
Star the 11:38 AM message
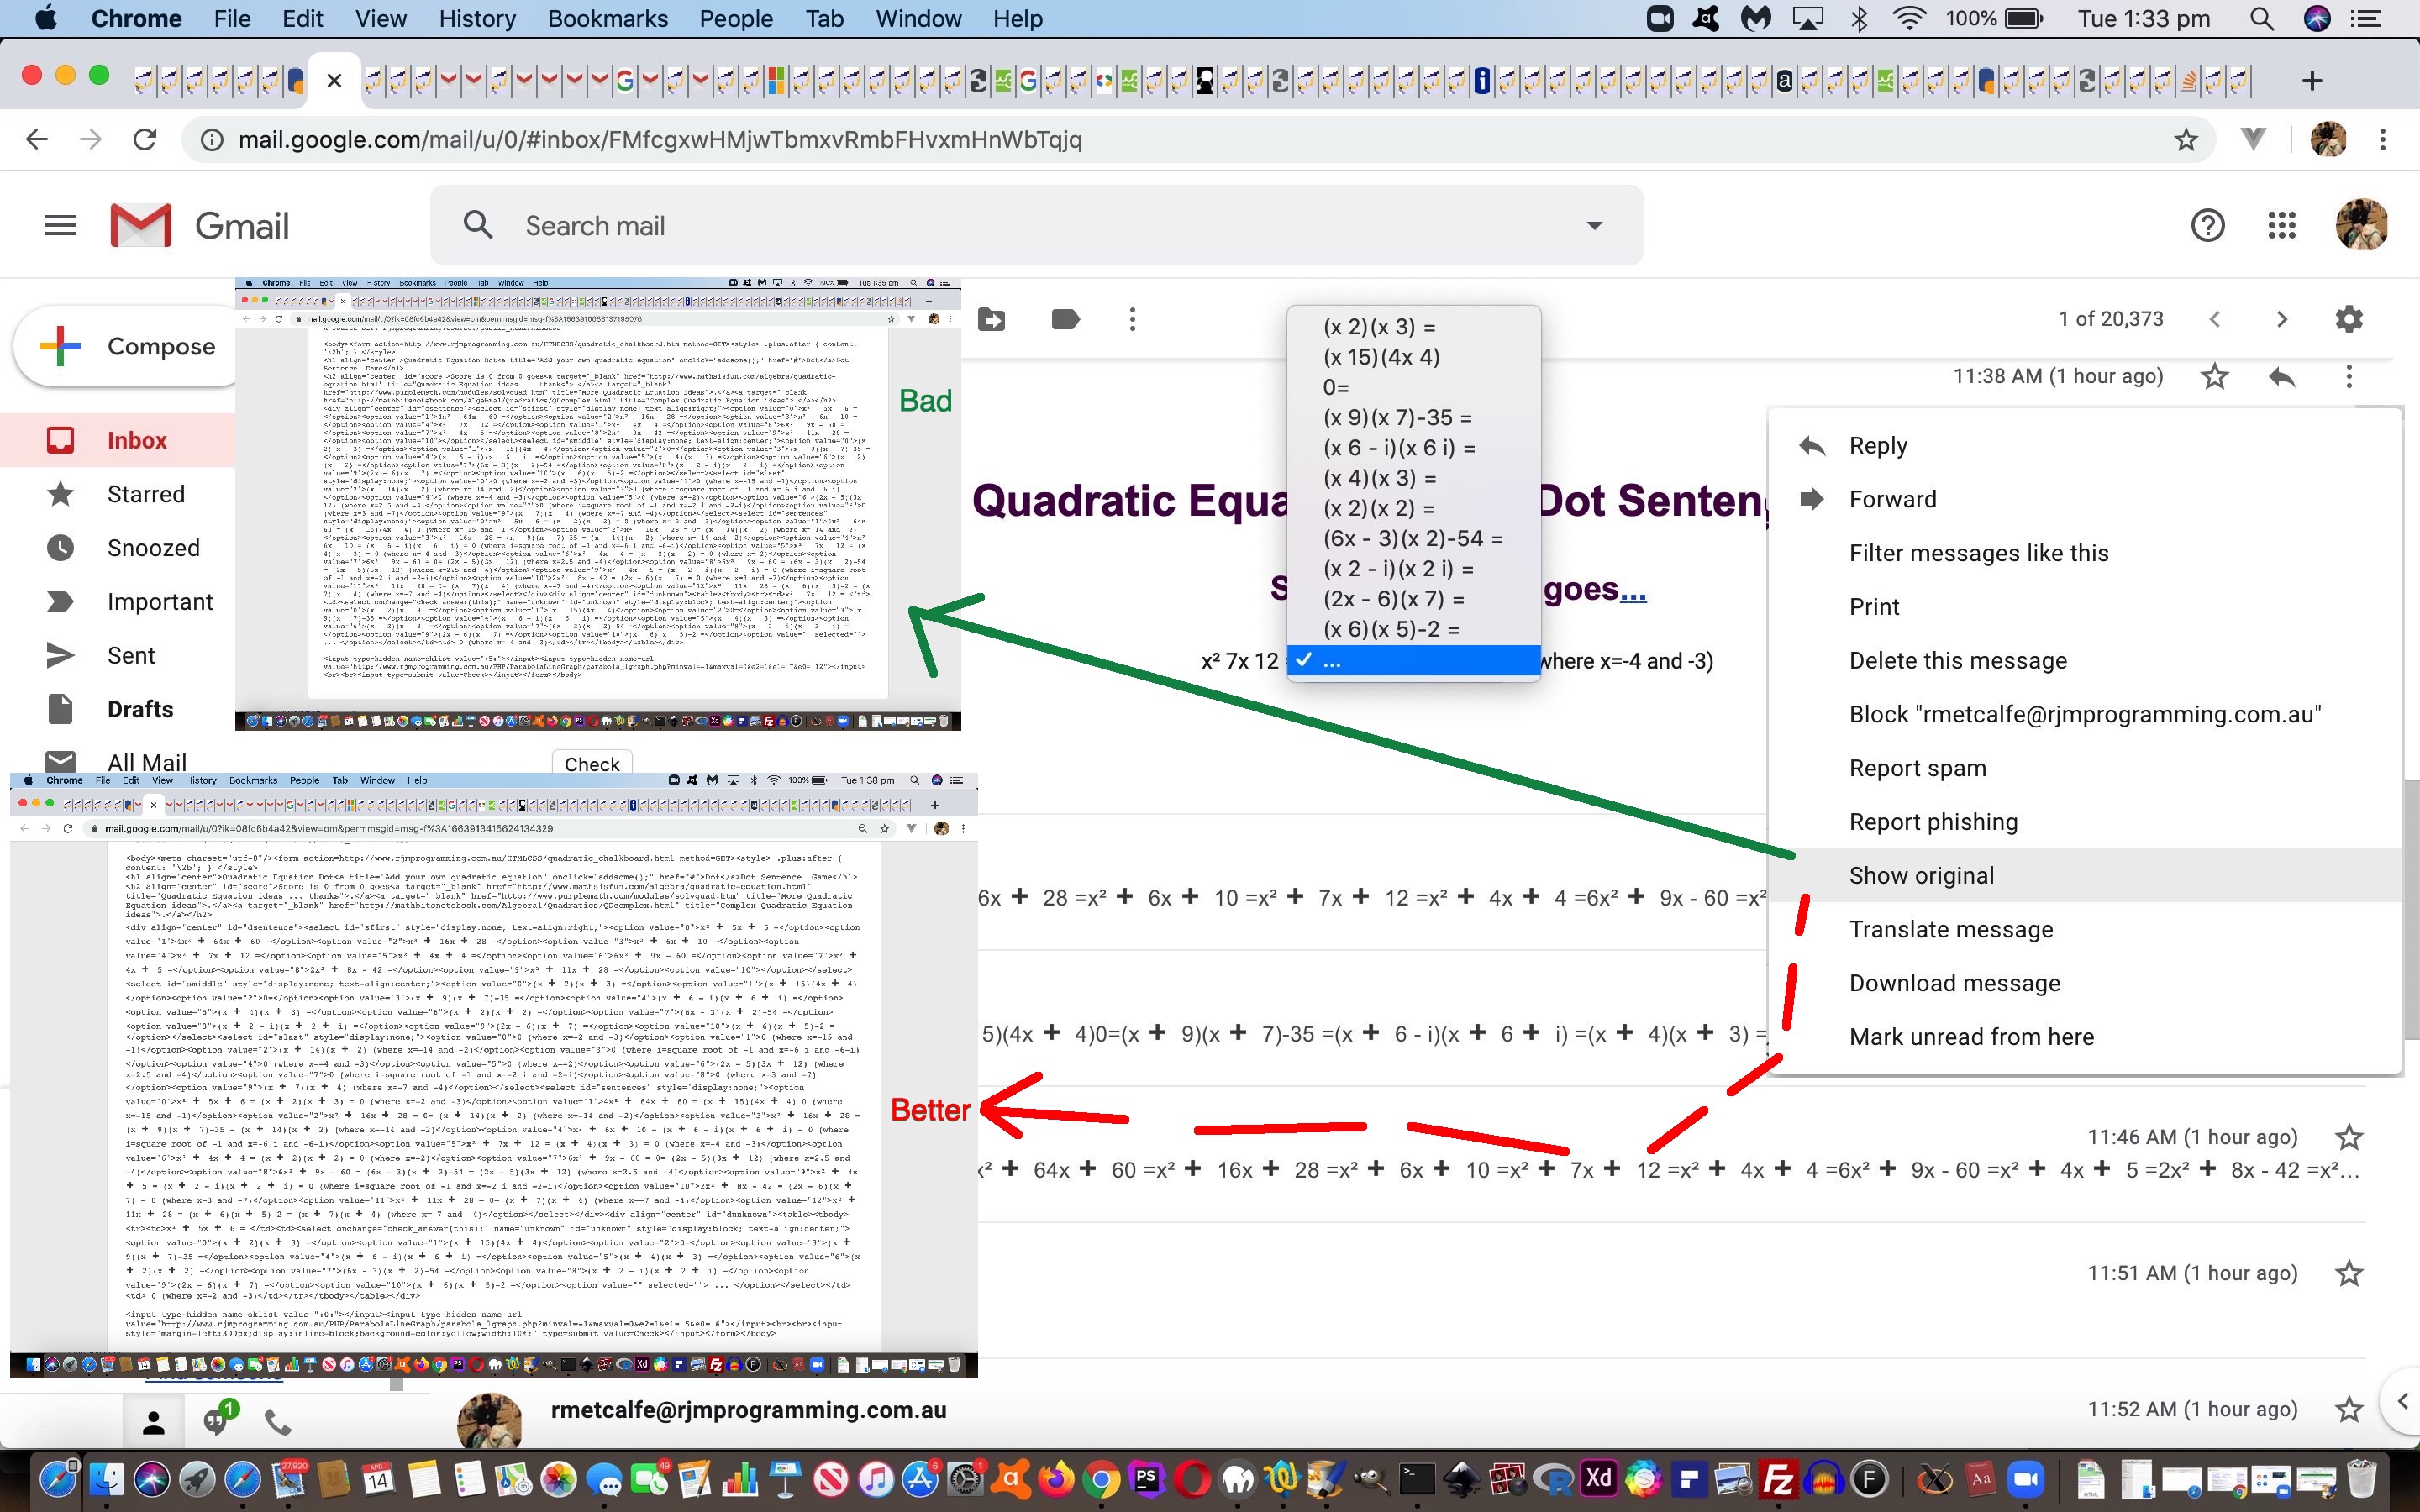(2214, 377)
